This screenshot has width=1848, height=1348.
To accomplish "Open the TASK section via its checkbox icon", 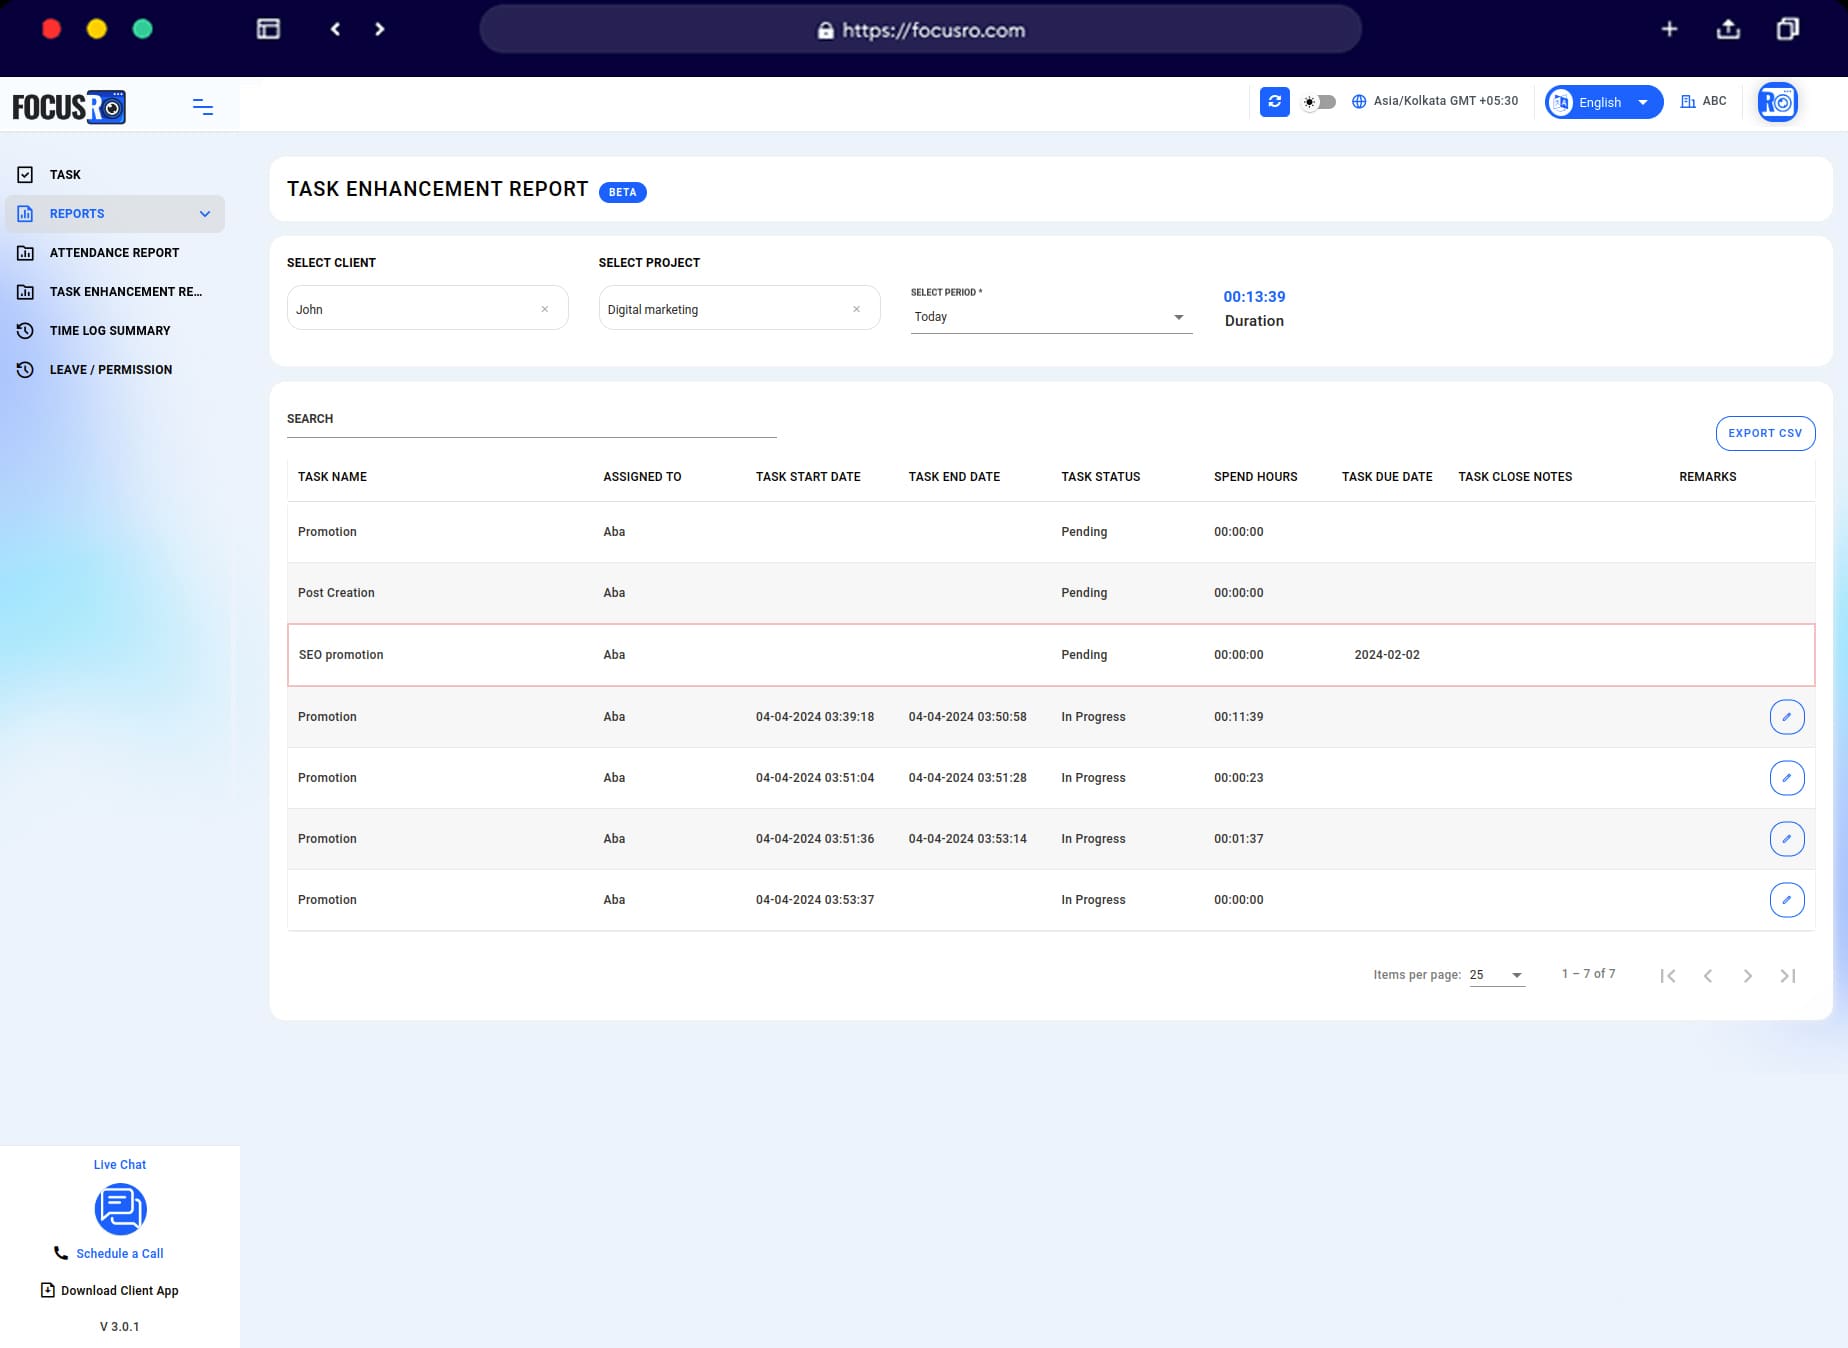I will (x=25, y=174).
